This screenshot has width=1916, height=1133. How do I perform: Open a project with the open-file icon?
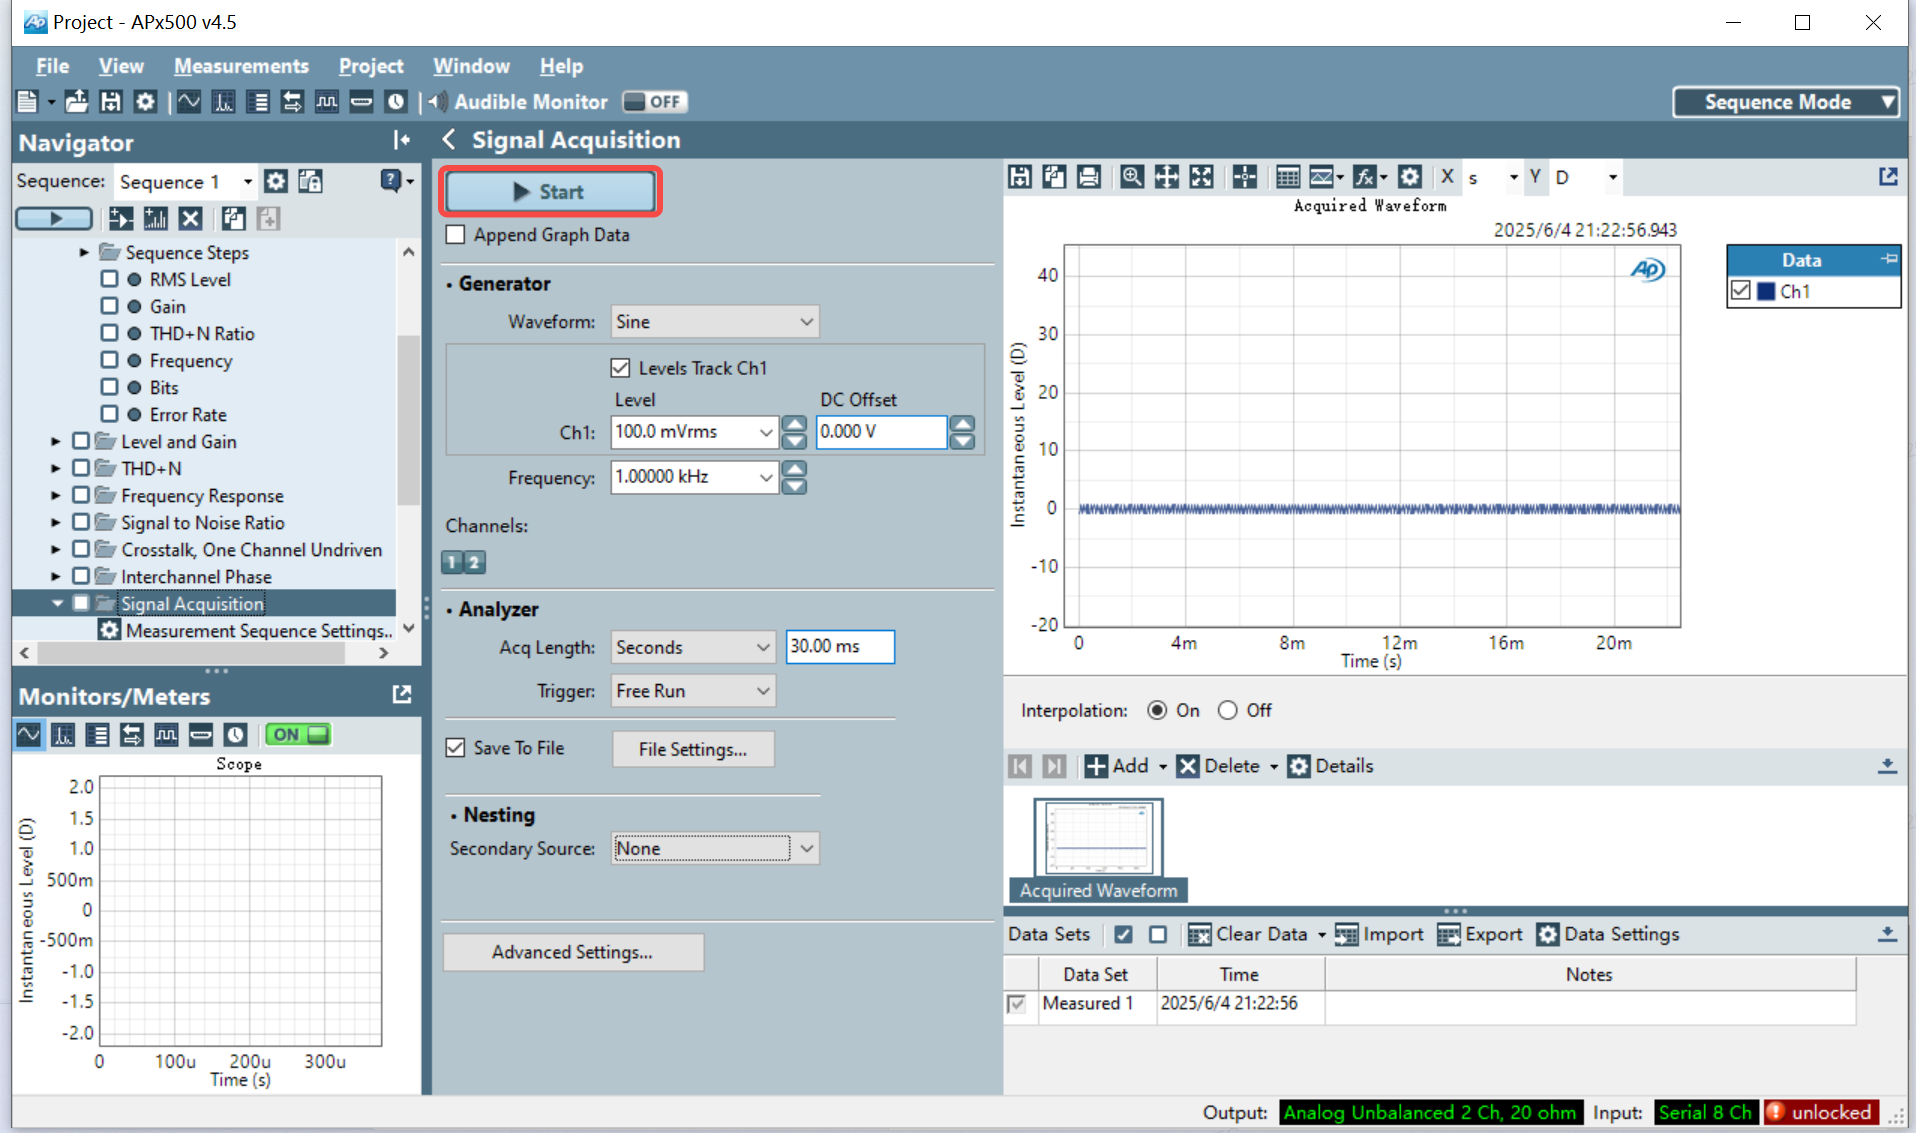pos(76,102)
